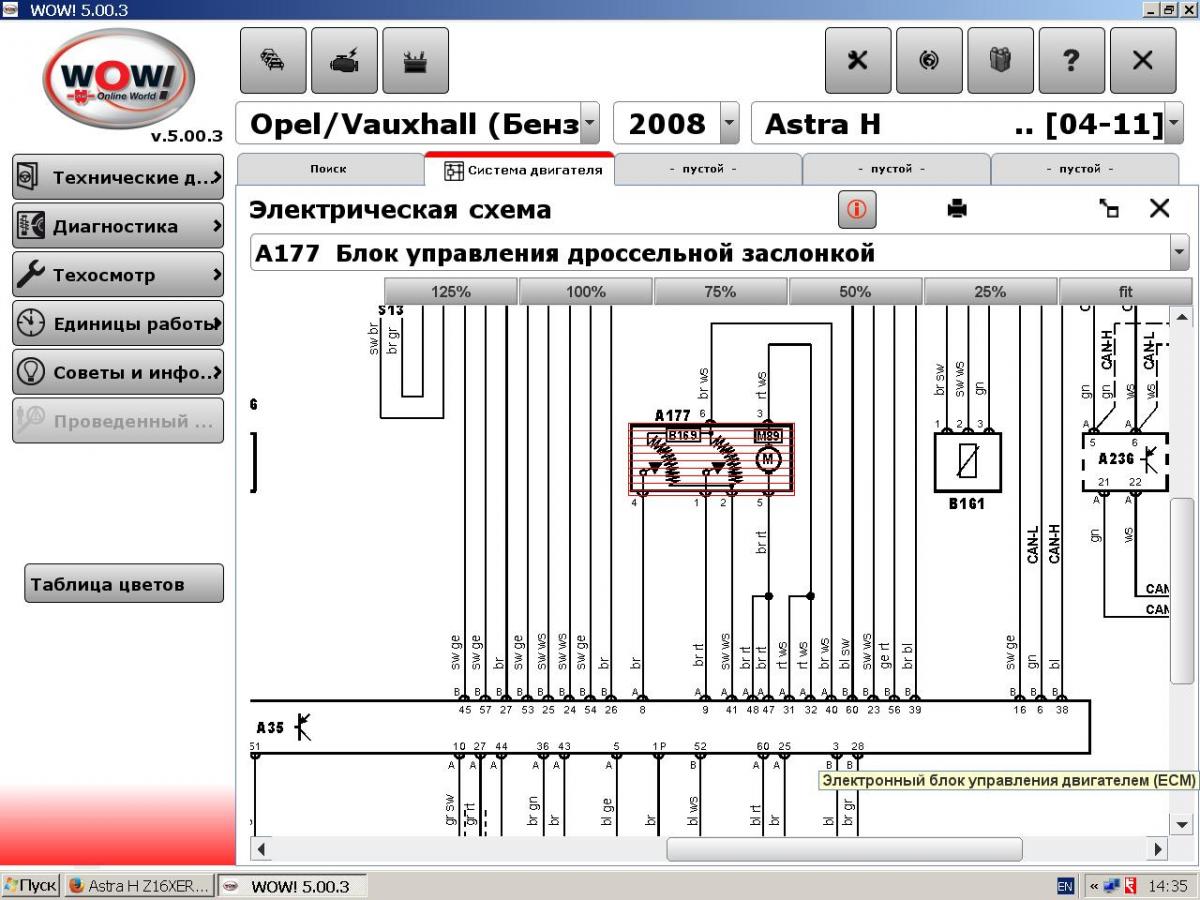
Task: Click the engine icon in top toolbar
Action: 344,60
